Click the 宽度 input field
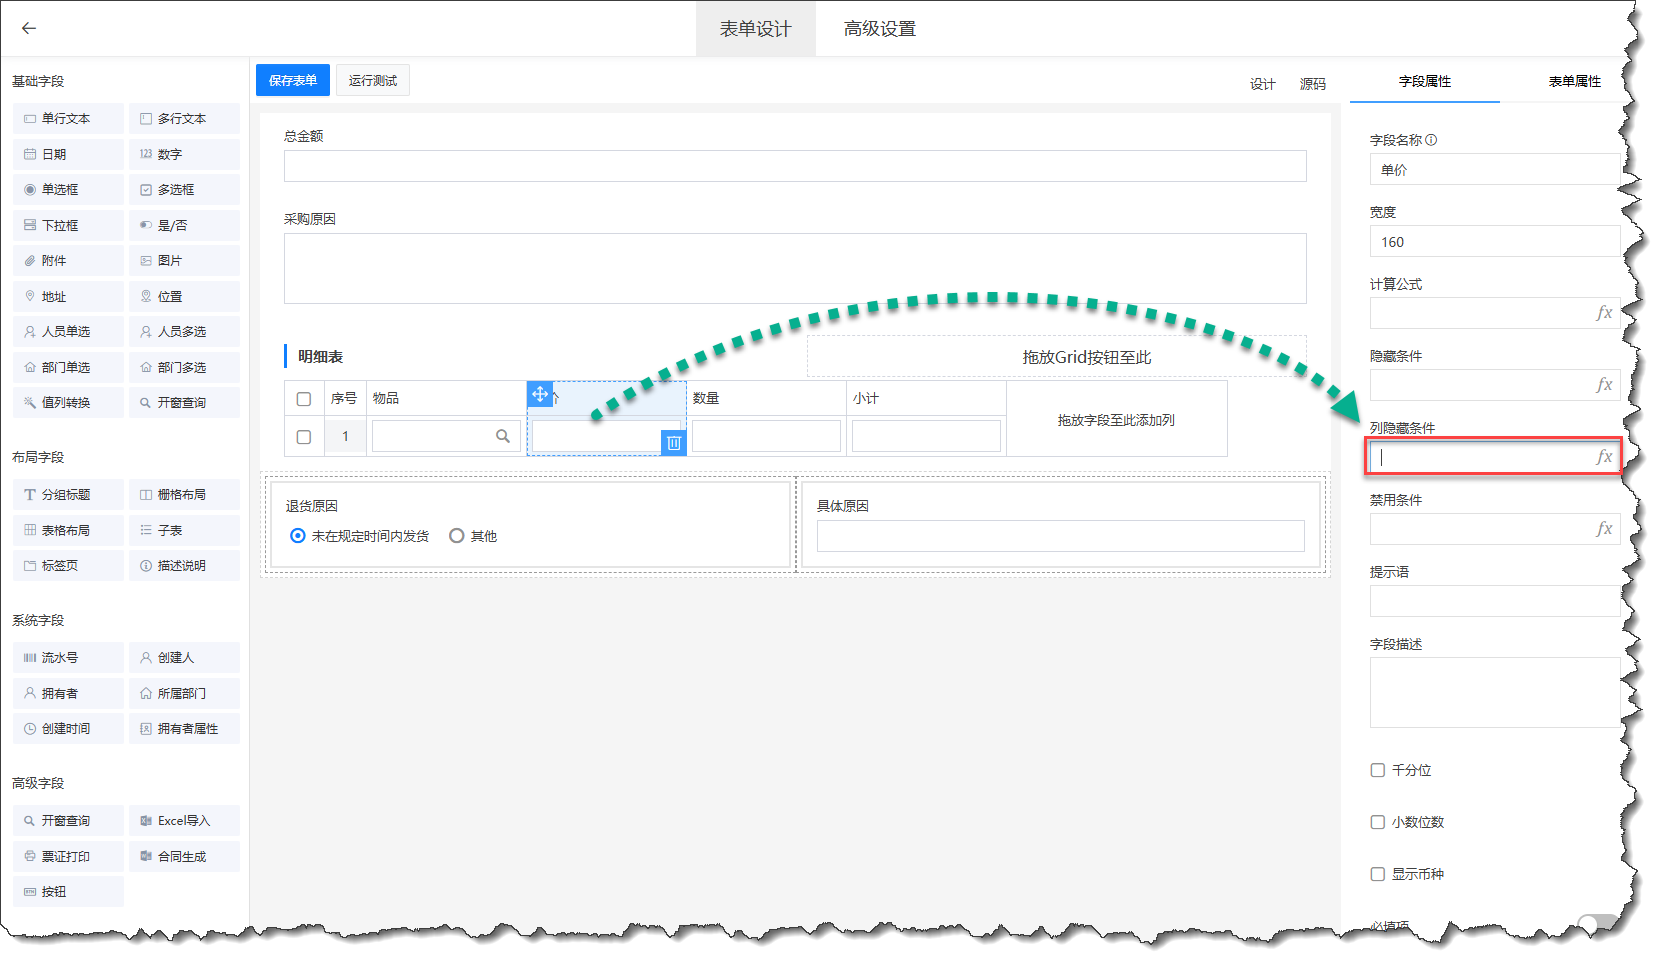Image resolution: width=1665 pixels, height=965 pixels. [x=1494, y=242]
